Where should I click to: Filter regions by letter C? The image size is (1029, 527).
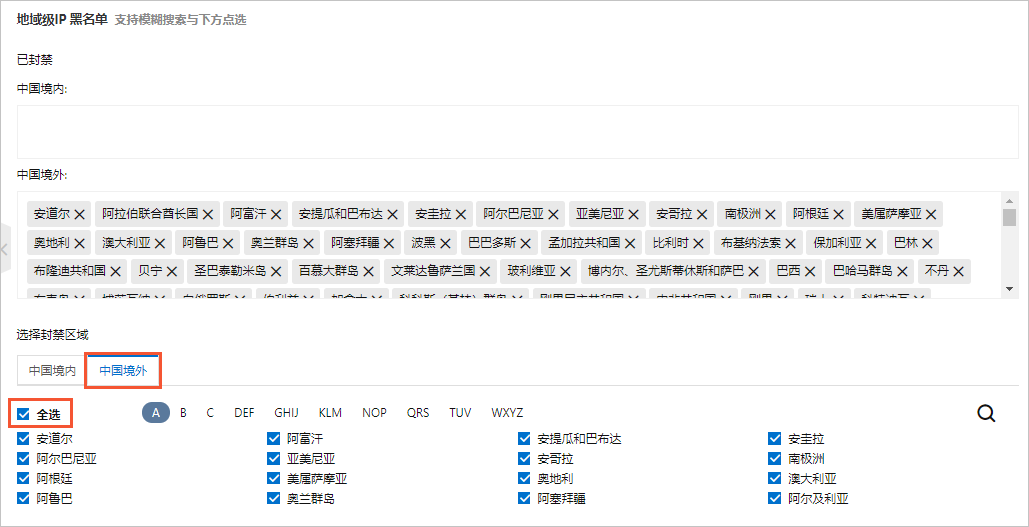(x=210, y=413)
